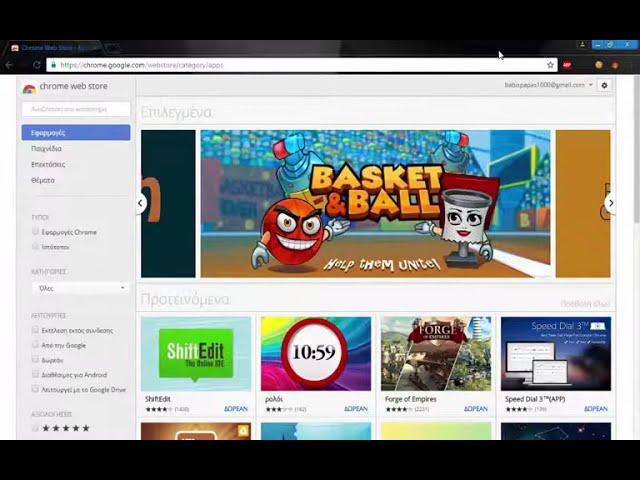Enable the Εκτέλεση εκτός σύνδεσης filter
This screenshot has width=640, height=480.
pos(35,330)
